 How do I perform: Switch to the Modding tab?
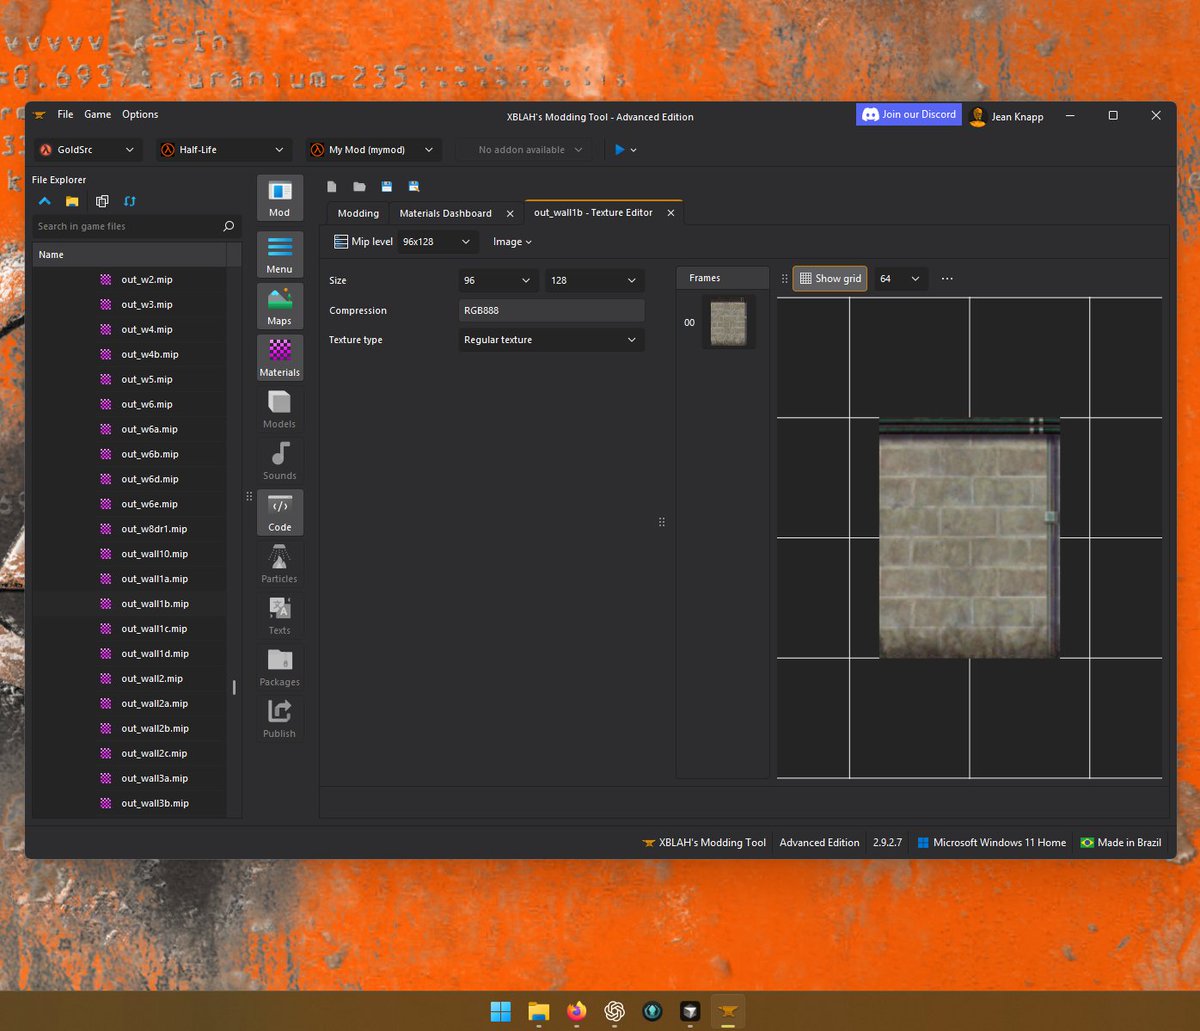tap(358, 213)
